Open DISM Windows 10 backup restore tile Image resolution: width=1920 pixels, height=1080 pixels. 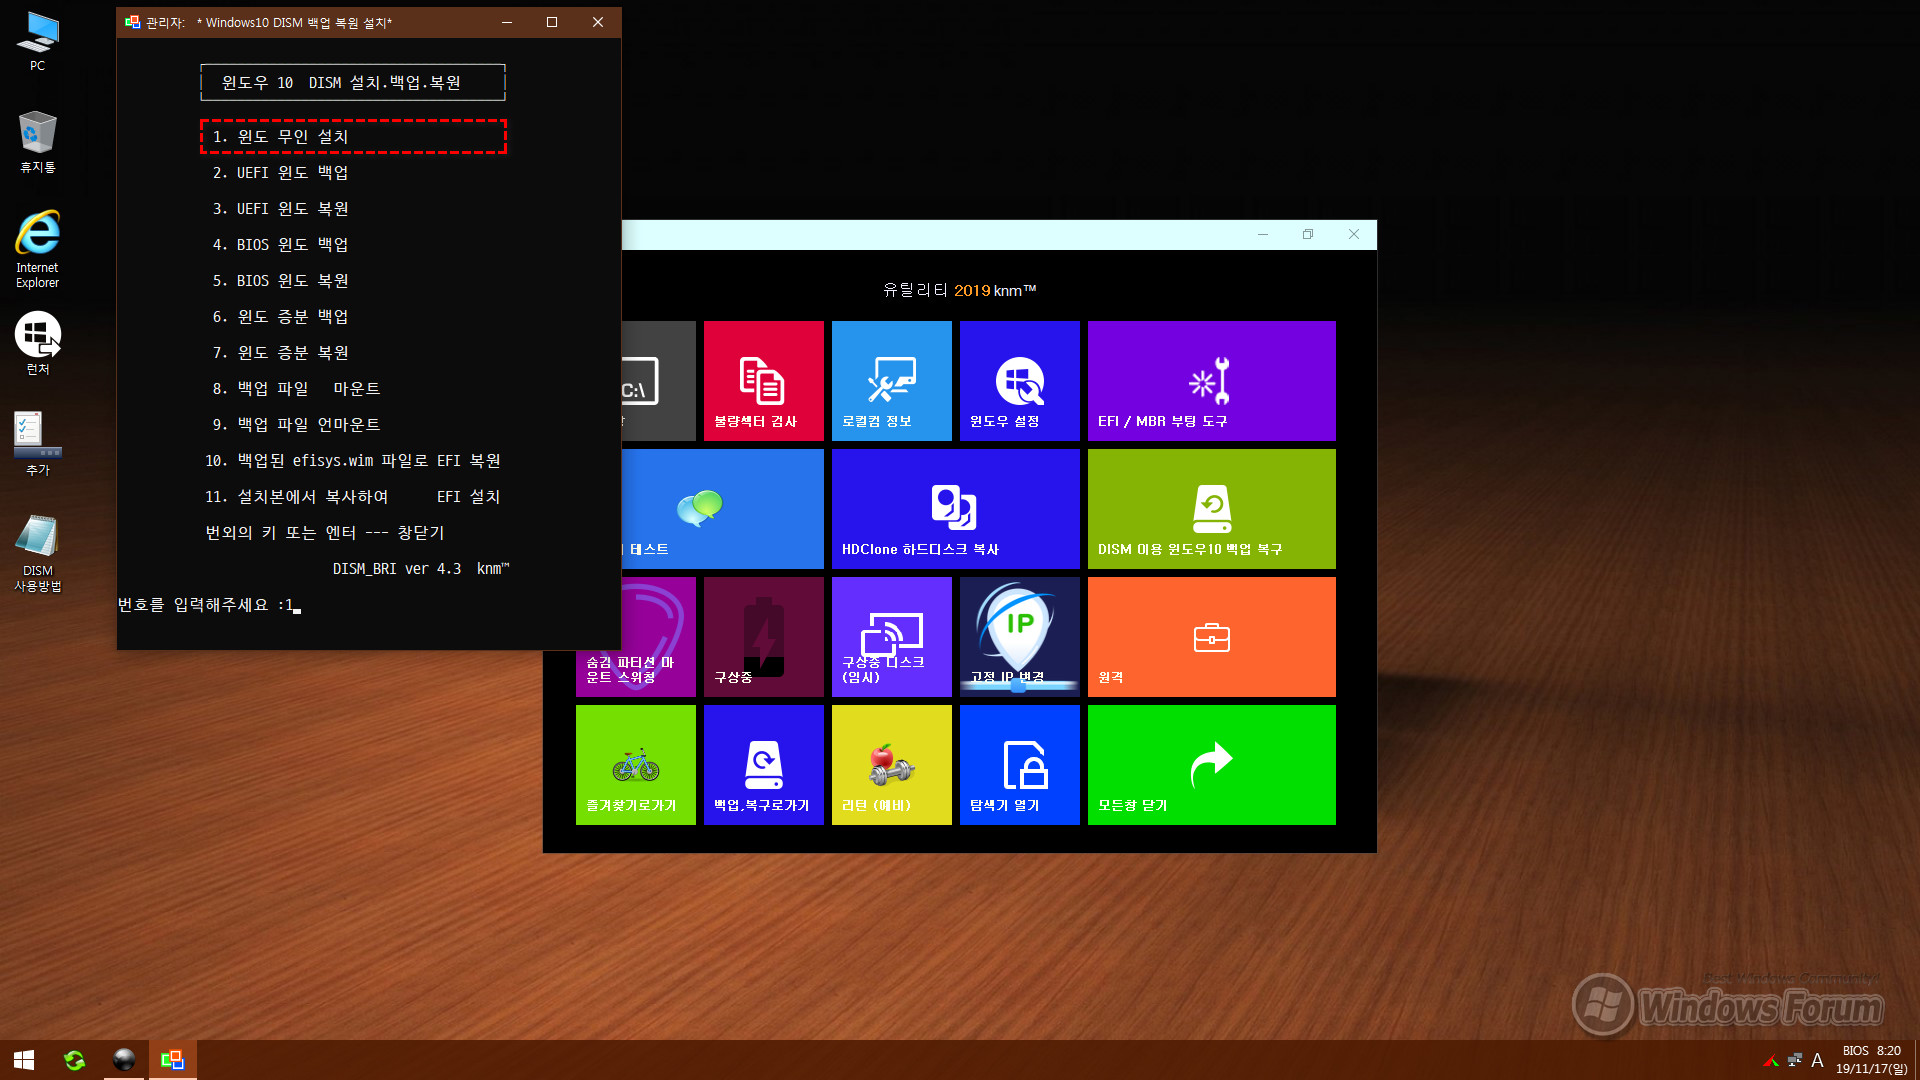(x=1211, y=509)
